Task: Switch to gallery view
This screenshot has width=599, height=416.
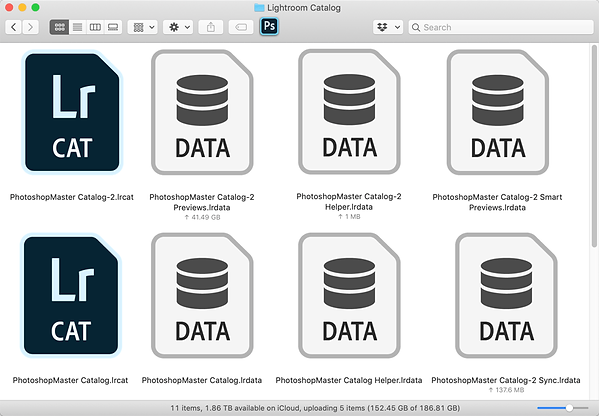Action: 113,27
